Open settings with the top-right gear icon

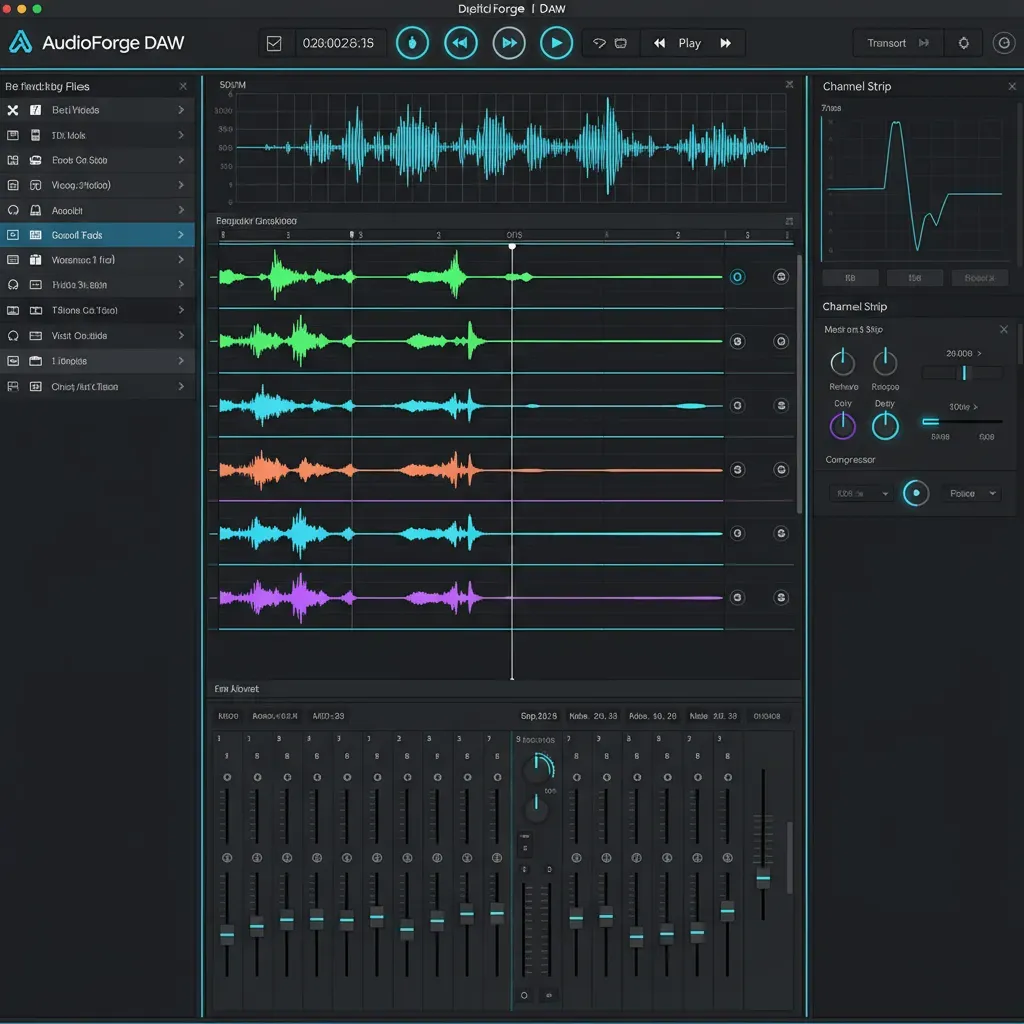[963, 43]
